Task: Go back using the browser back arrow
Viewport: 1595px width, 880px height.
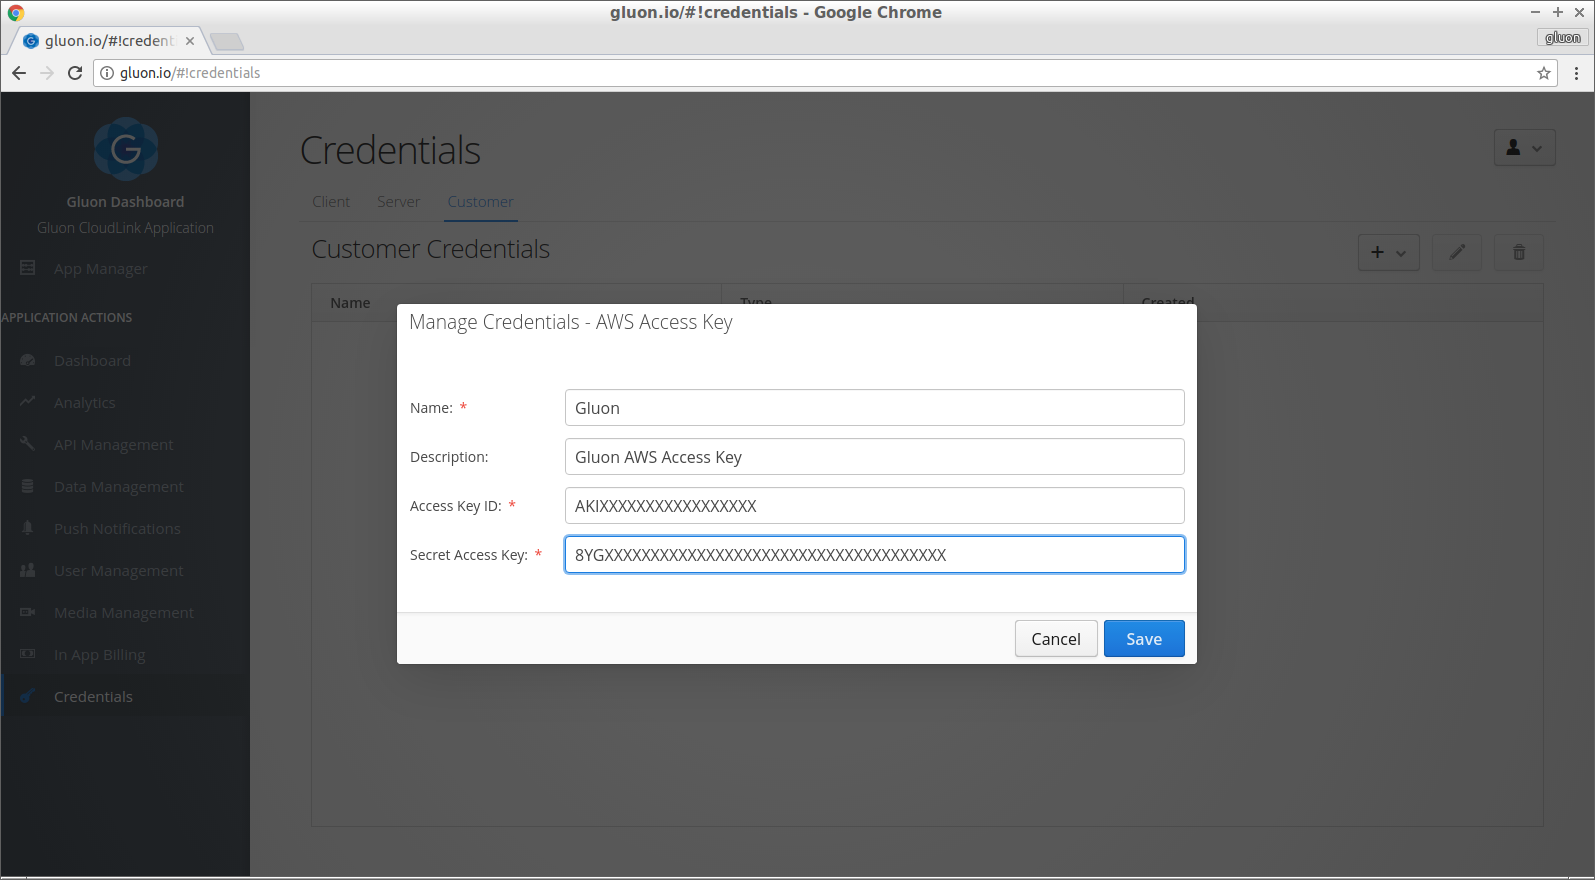Action: pyautogui.click(x=19, y=73)
